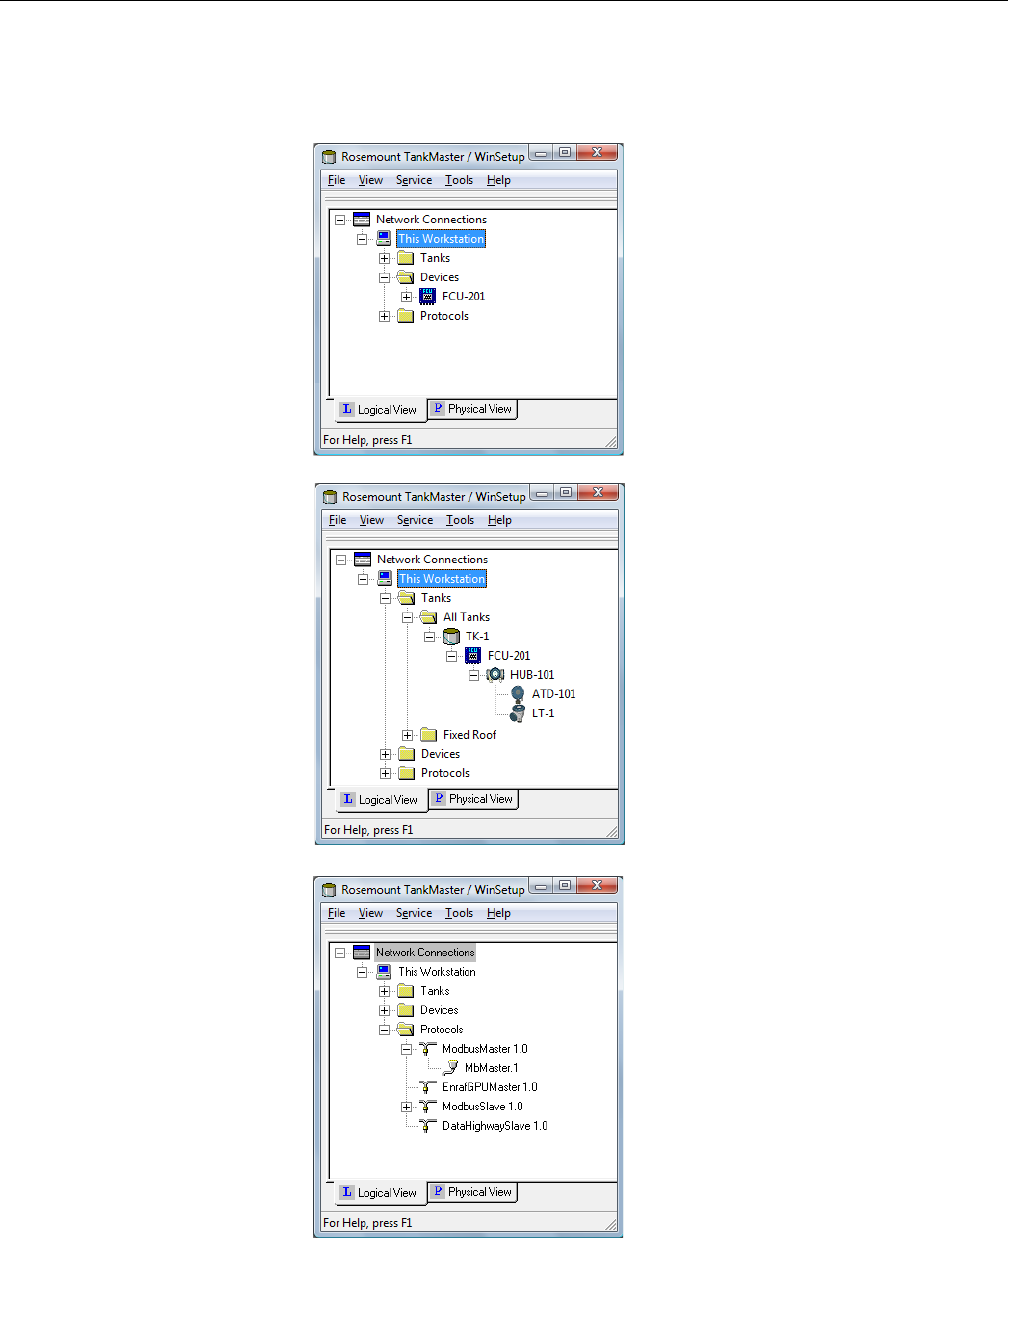Expand ModbusSlave 1.0 node in bottom window
1027x1321 pixels.
point(406,1107)
